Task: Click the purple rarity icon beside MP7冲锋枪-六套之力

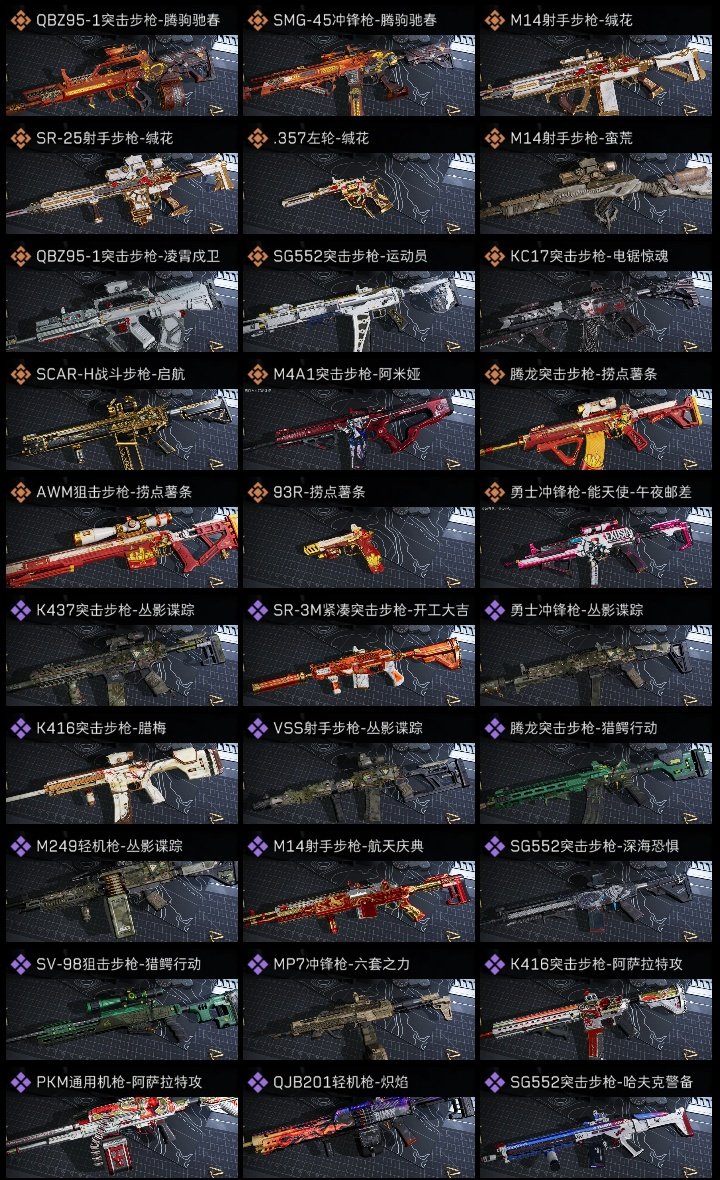Action: pos(257,964)
